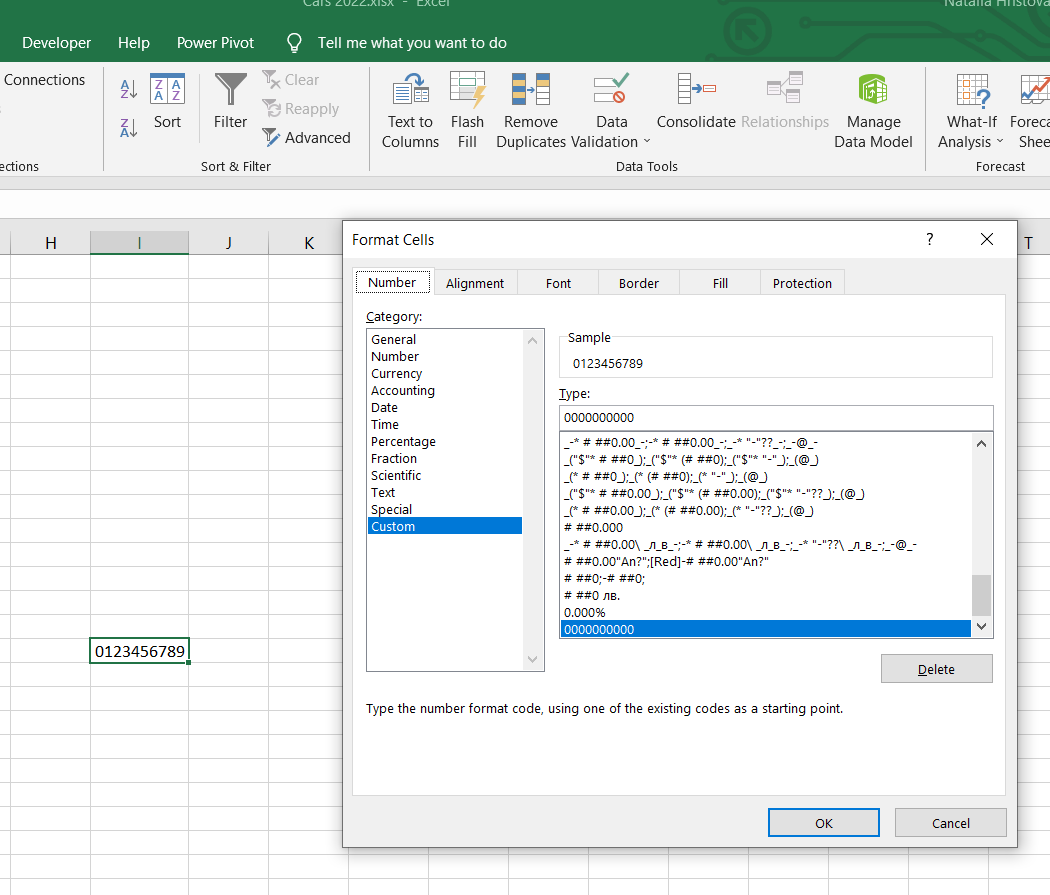Viewport: 1050px width, 895px height.
Task: Switch to the Alignment tab
Action: point(475,283)
